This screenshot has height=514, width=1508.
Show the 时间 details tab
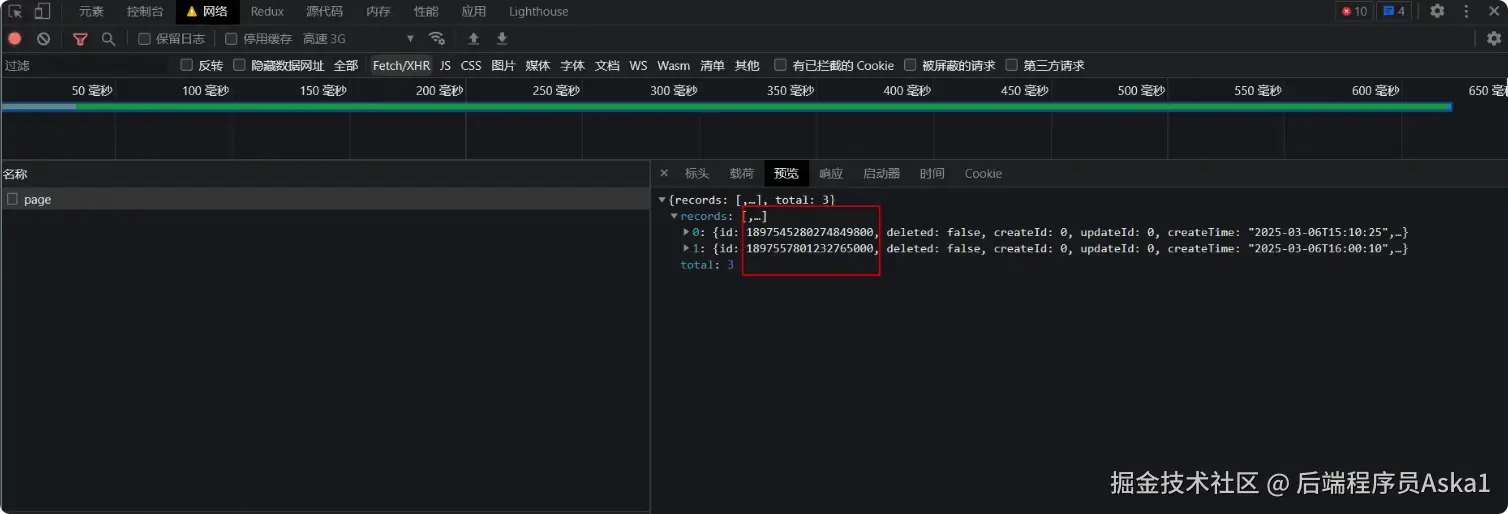click(932, 173)
